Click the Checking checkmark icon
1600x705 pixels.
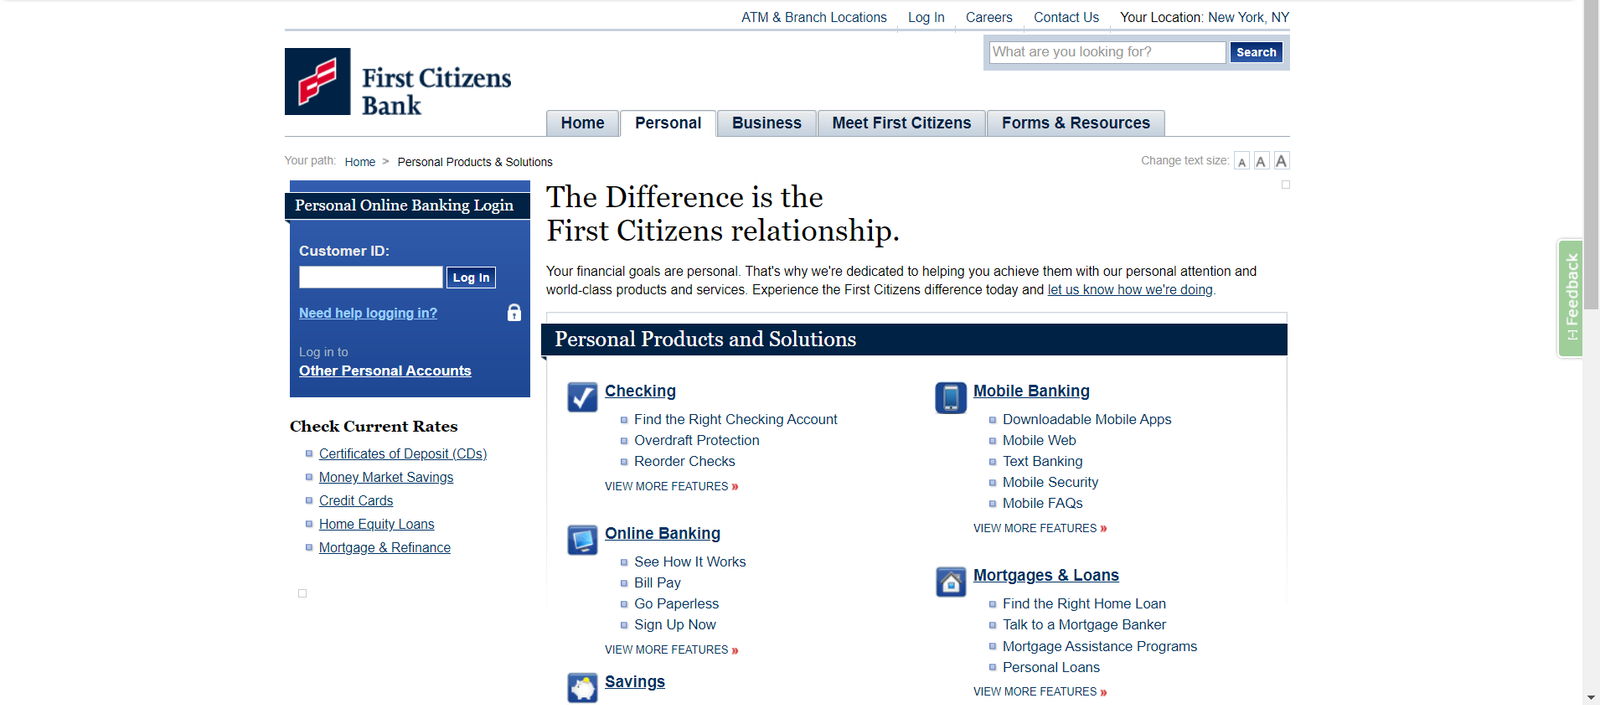coord(582,397)
